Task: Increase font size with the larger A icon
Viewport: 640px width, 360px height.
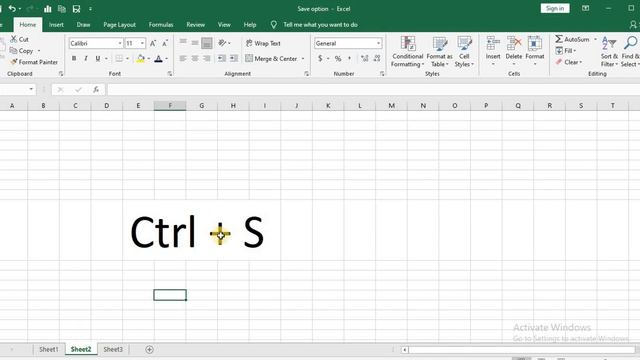Action: tap(153, 43)
